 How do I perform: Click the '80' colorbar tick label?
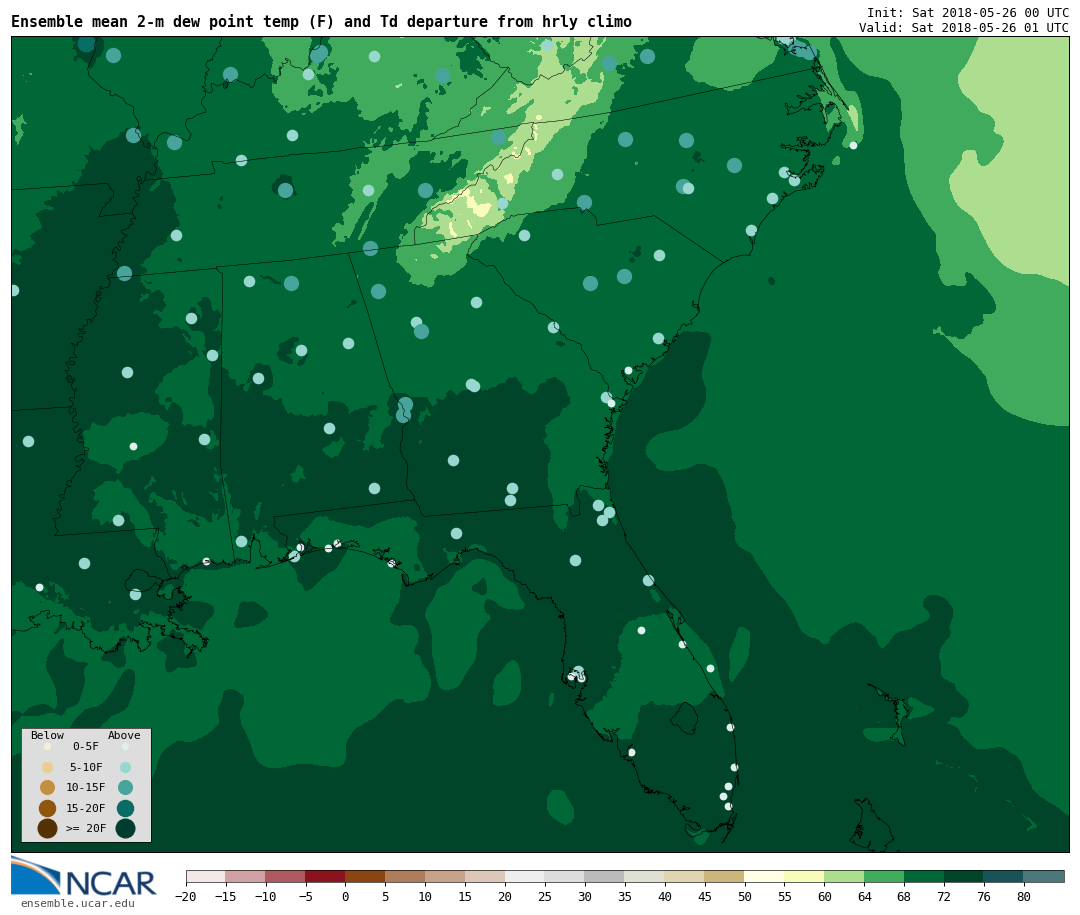(x=1024, y=896)
